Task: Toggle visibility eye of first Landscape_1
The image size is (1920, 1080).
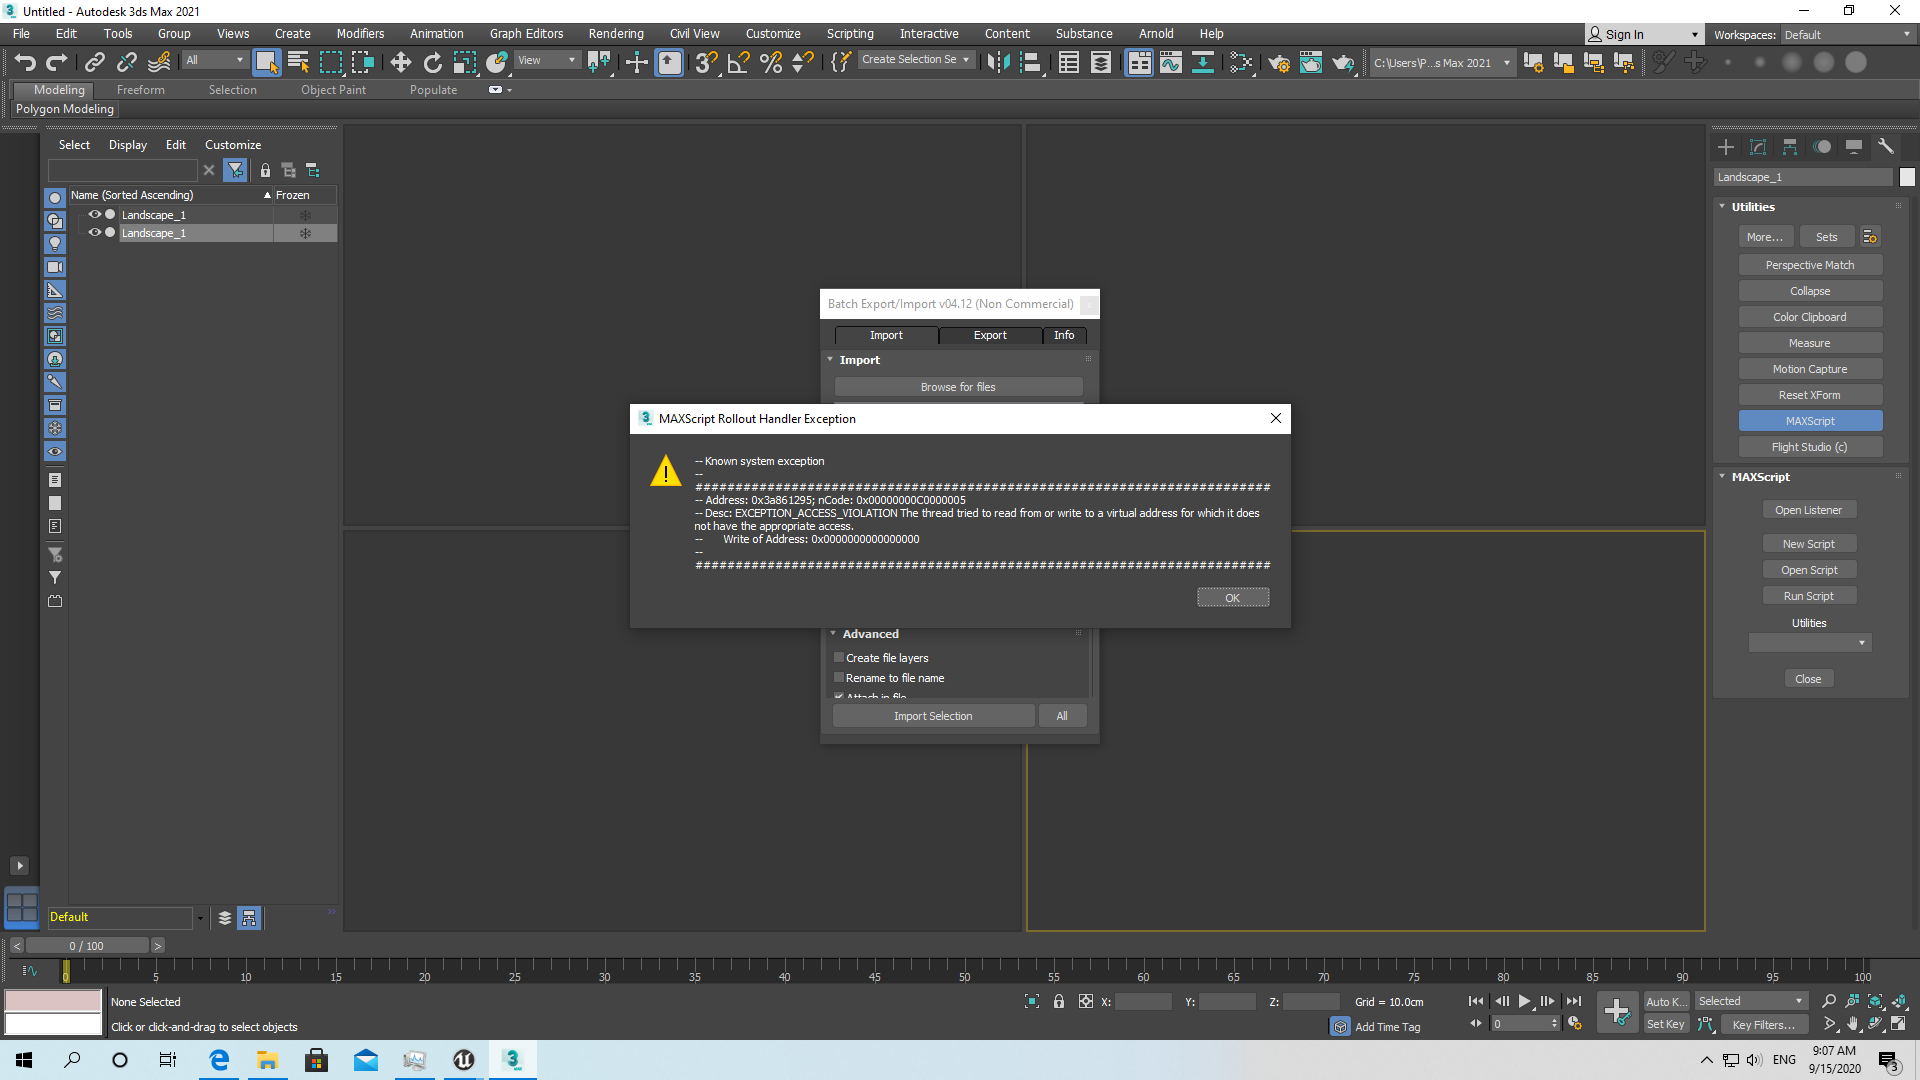Action: click(x=94, y=215)
